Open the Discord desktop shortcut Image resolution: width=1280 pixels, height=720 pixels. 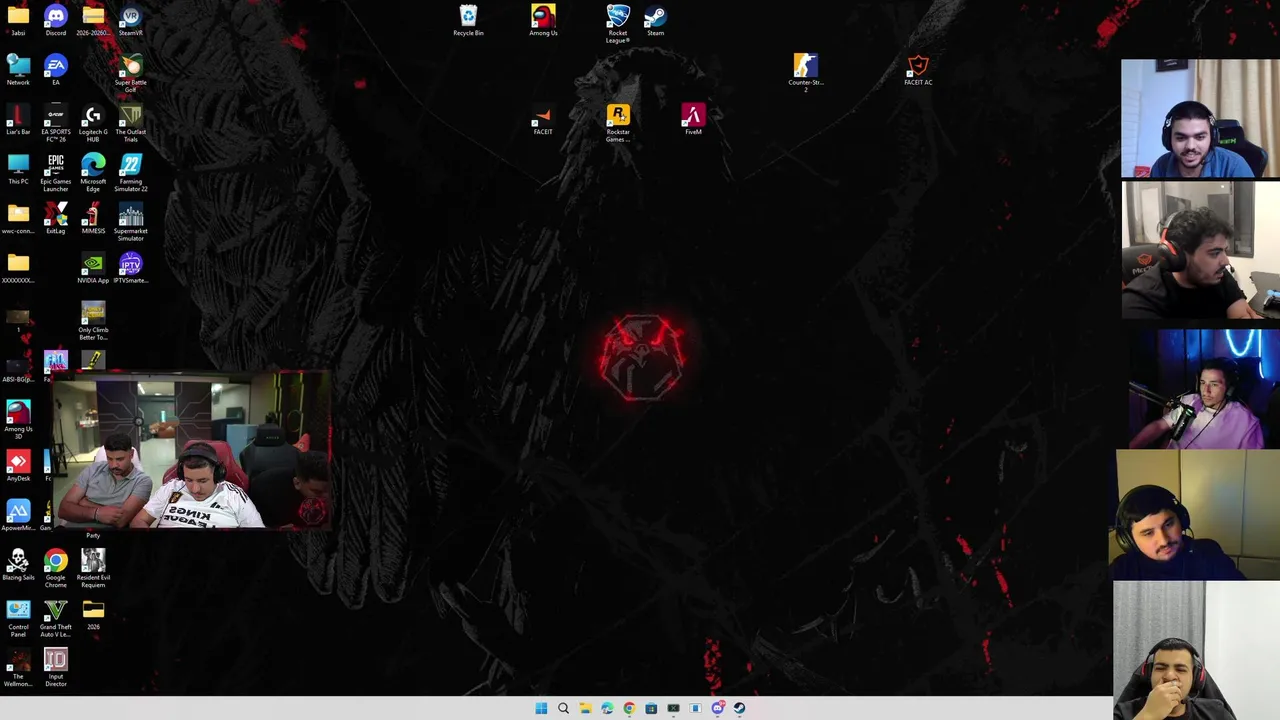click(56, 20)
